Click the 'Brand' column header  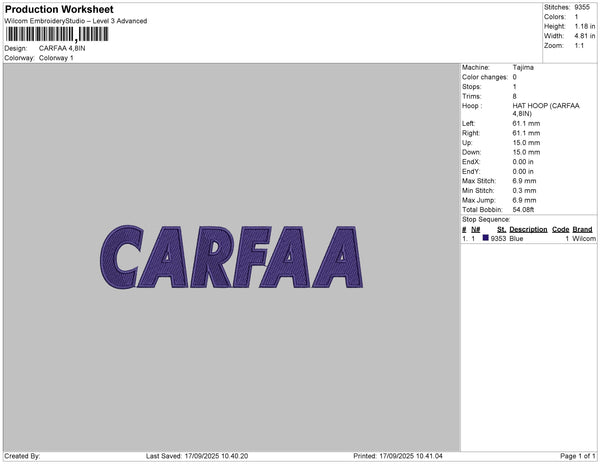[x=582, y=230]
